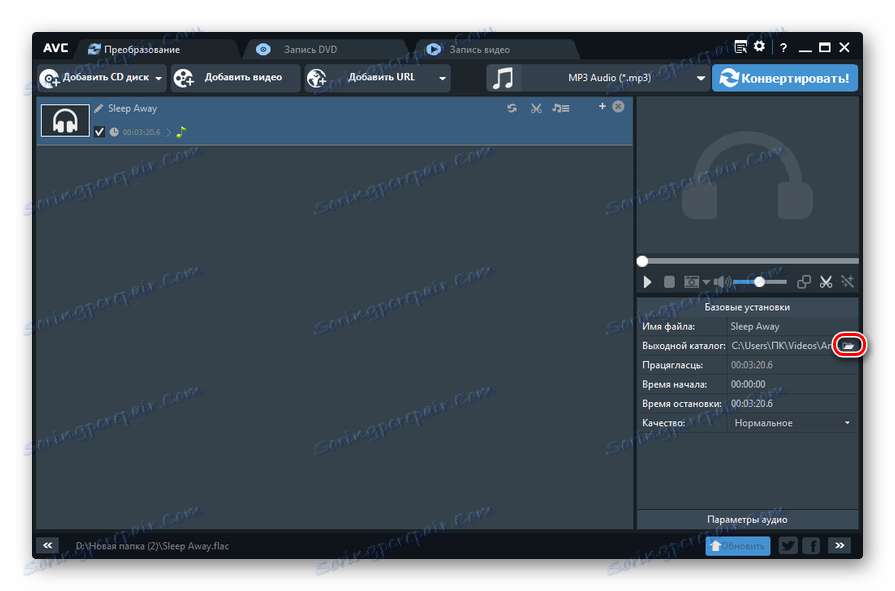
Task: Click the green music note audio track icon
Action: click(x=182, y=132)
